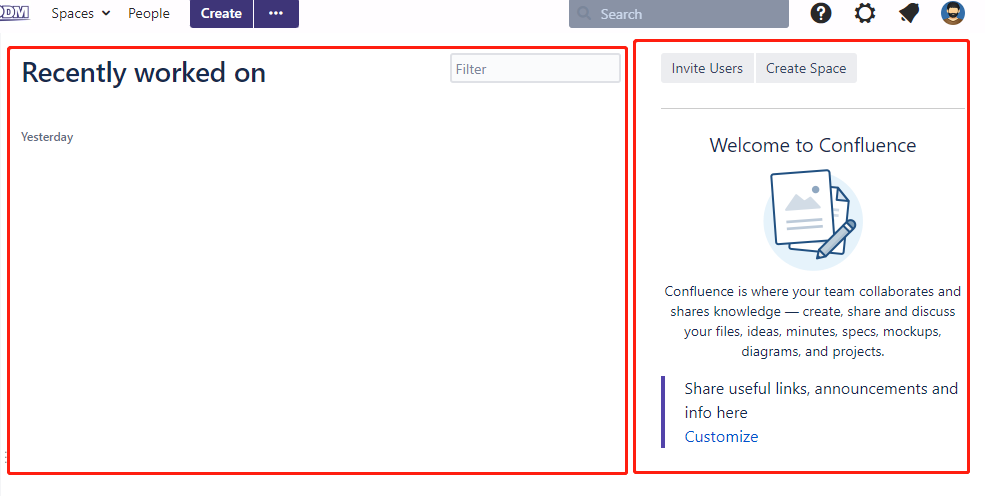Focus the Search field in header

(678, 14)
